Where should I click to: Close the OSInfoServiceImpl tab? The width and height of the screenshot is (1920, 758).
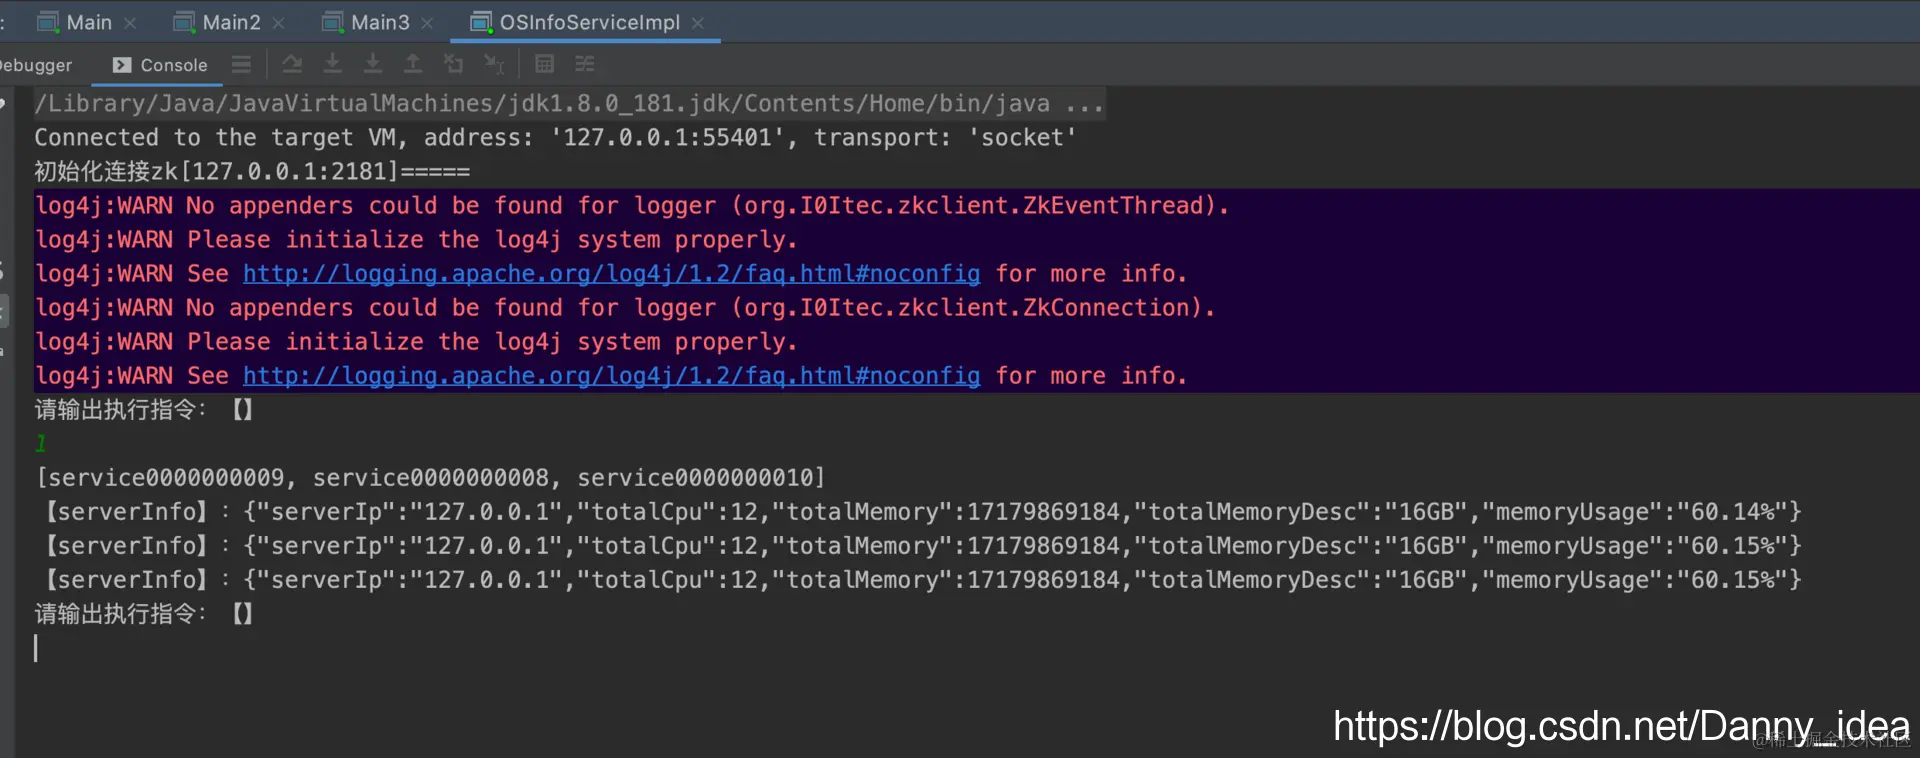698,23
